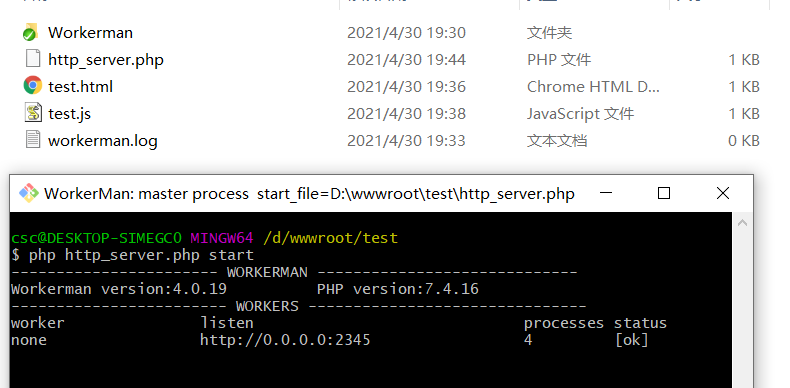Minimize the WorkerMan terminal window
The image size is (790, 388).
point(606,193)
